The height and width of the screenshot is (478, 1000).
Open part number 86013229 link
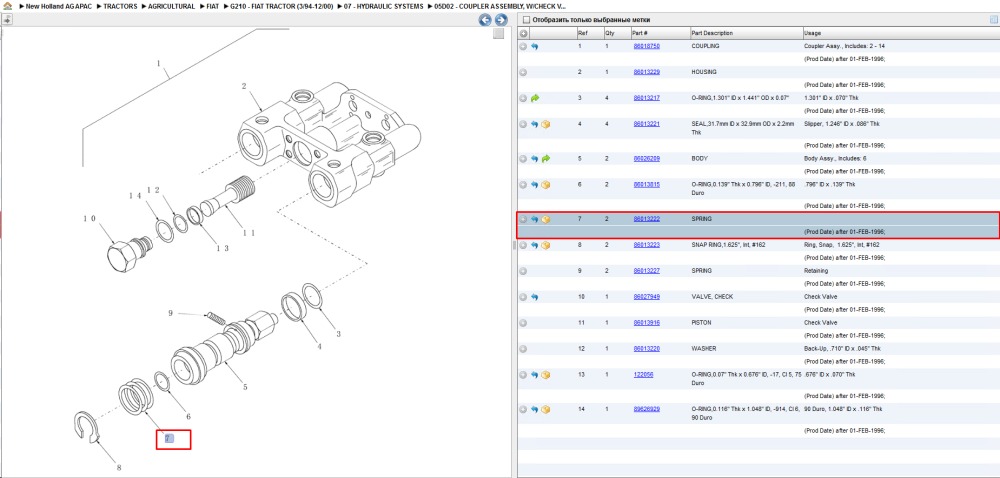click(x=646, y=72)
